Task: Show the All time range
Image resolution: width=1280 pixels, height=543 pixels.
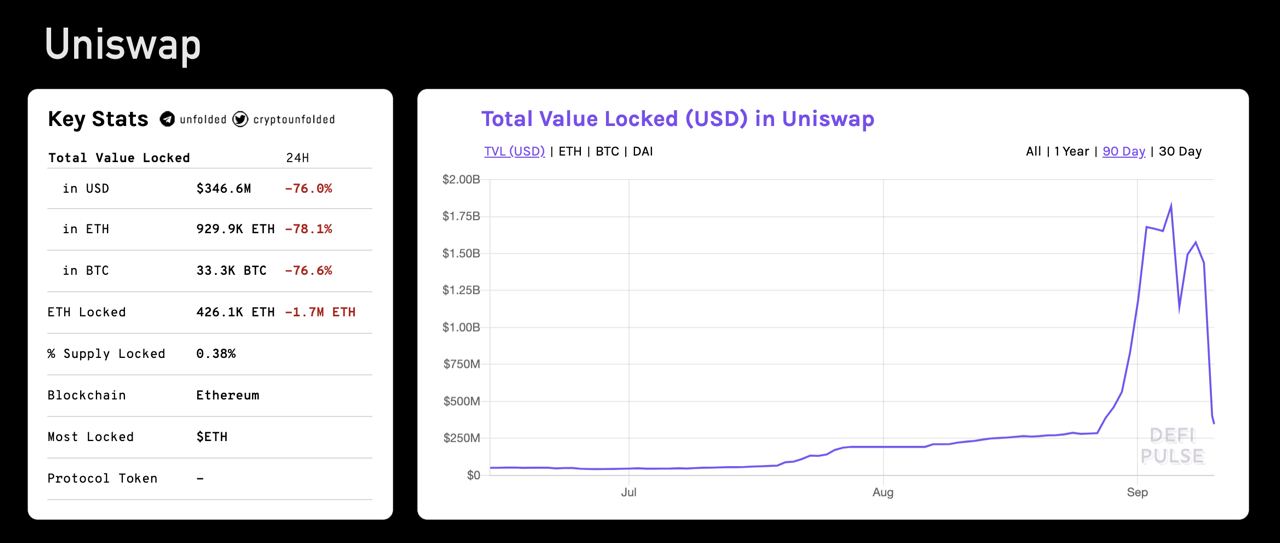Action: [1033, 152]
